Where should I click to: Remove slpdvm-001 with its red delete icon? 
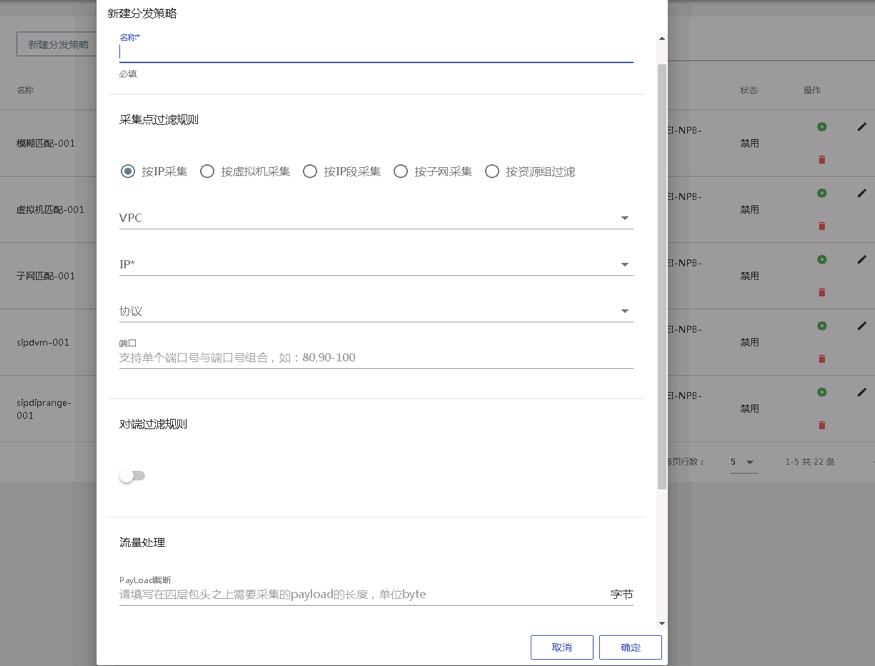point(821,358)
